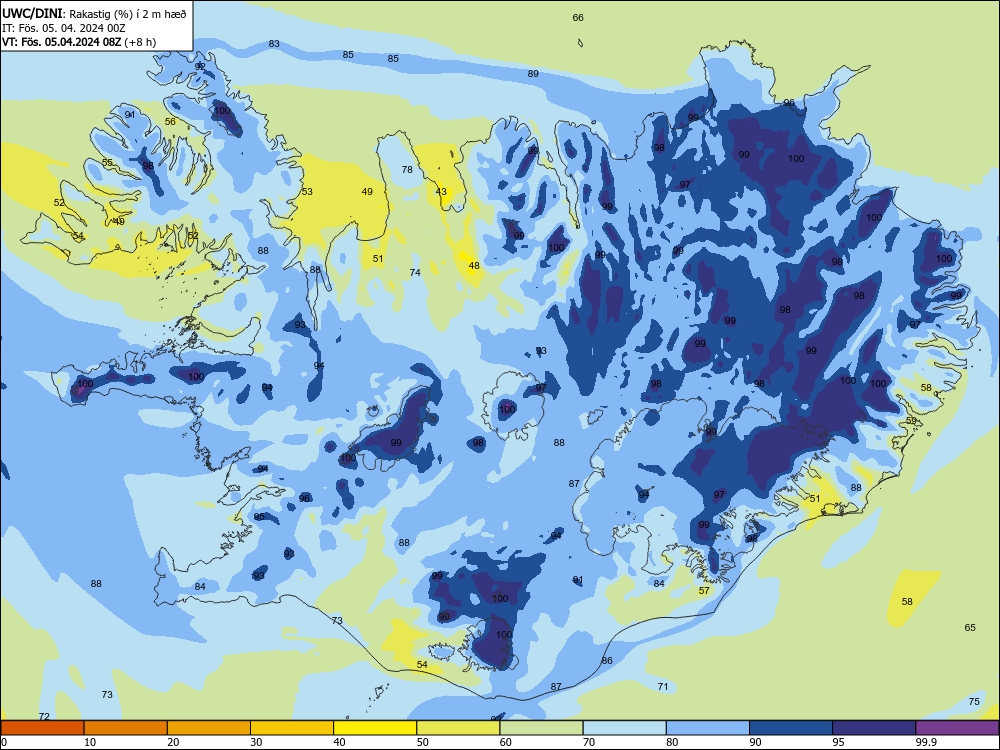The image size is (1000, 750).
Task: Click the humidity value '75' in the bottom-right corner
Action: [974, 702]
